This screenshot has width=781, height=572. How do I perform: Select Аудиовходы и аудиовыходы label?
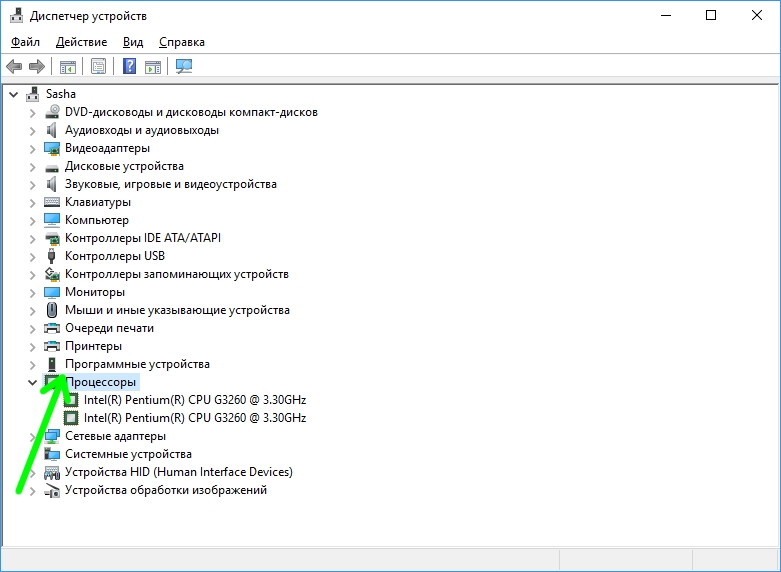[x=142, y=130]
